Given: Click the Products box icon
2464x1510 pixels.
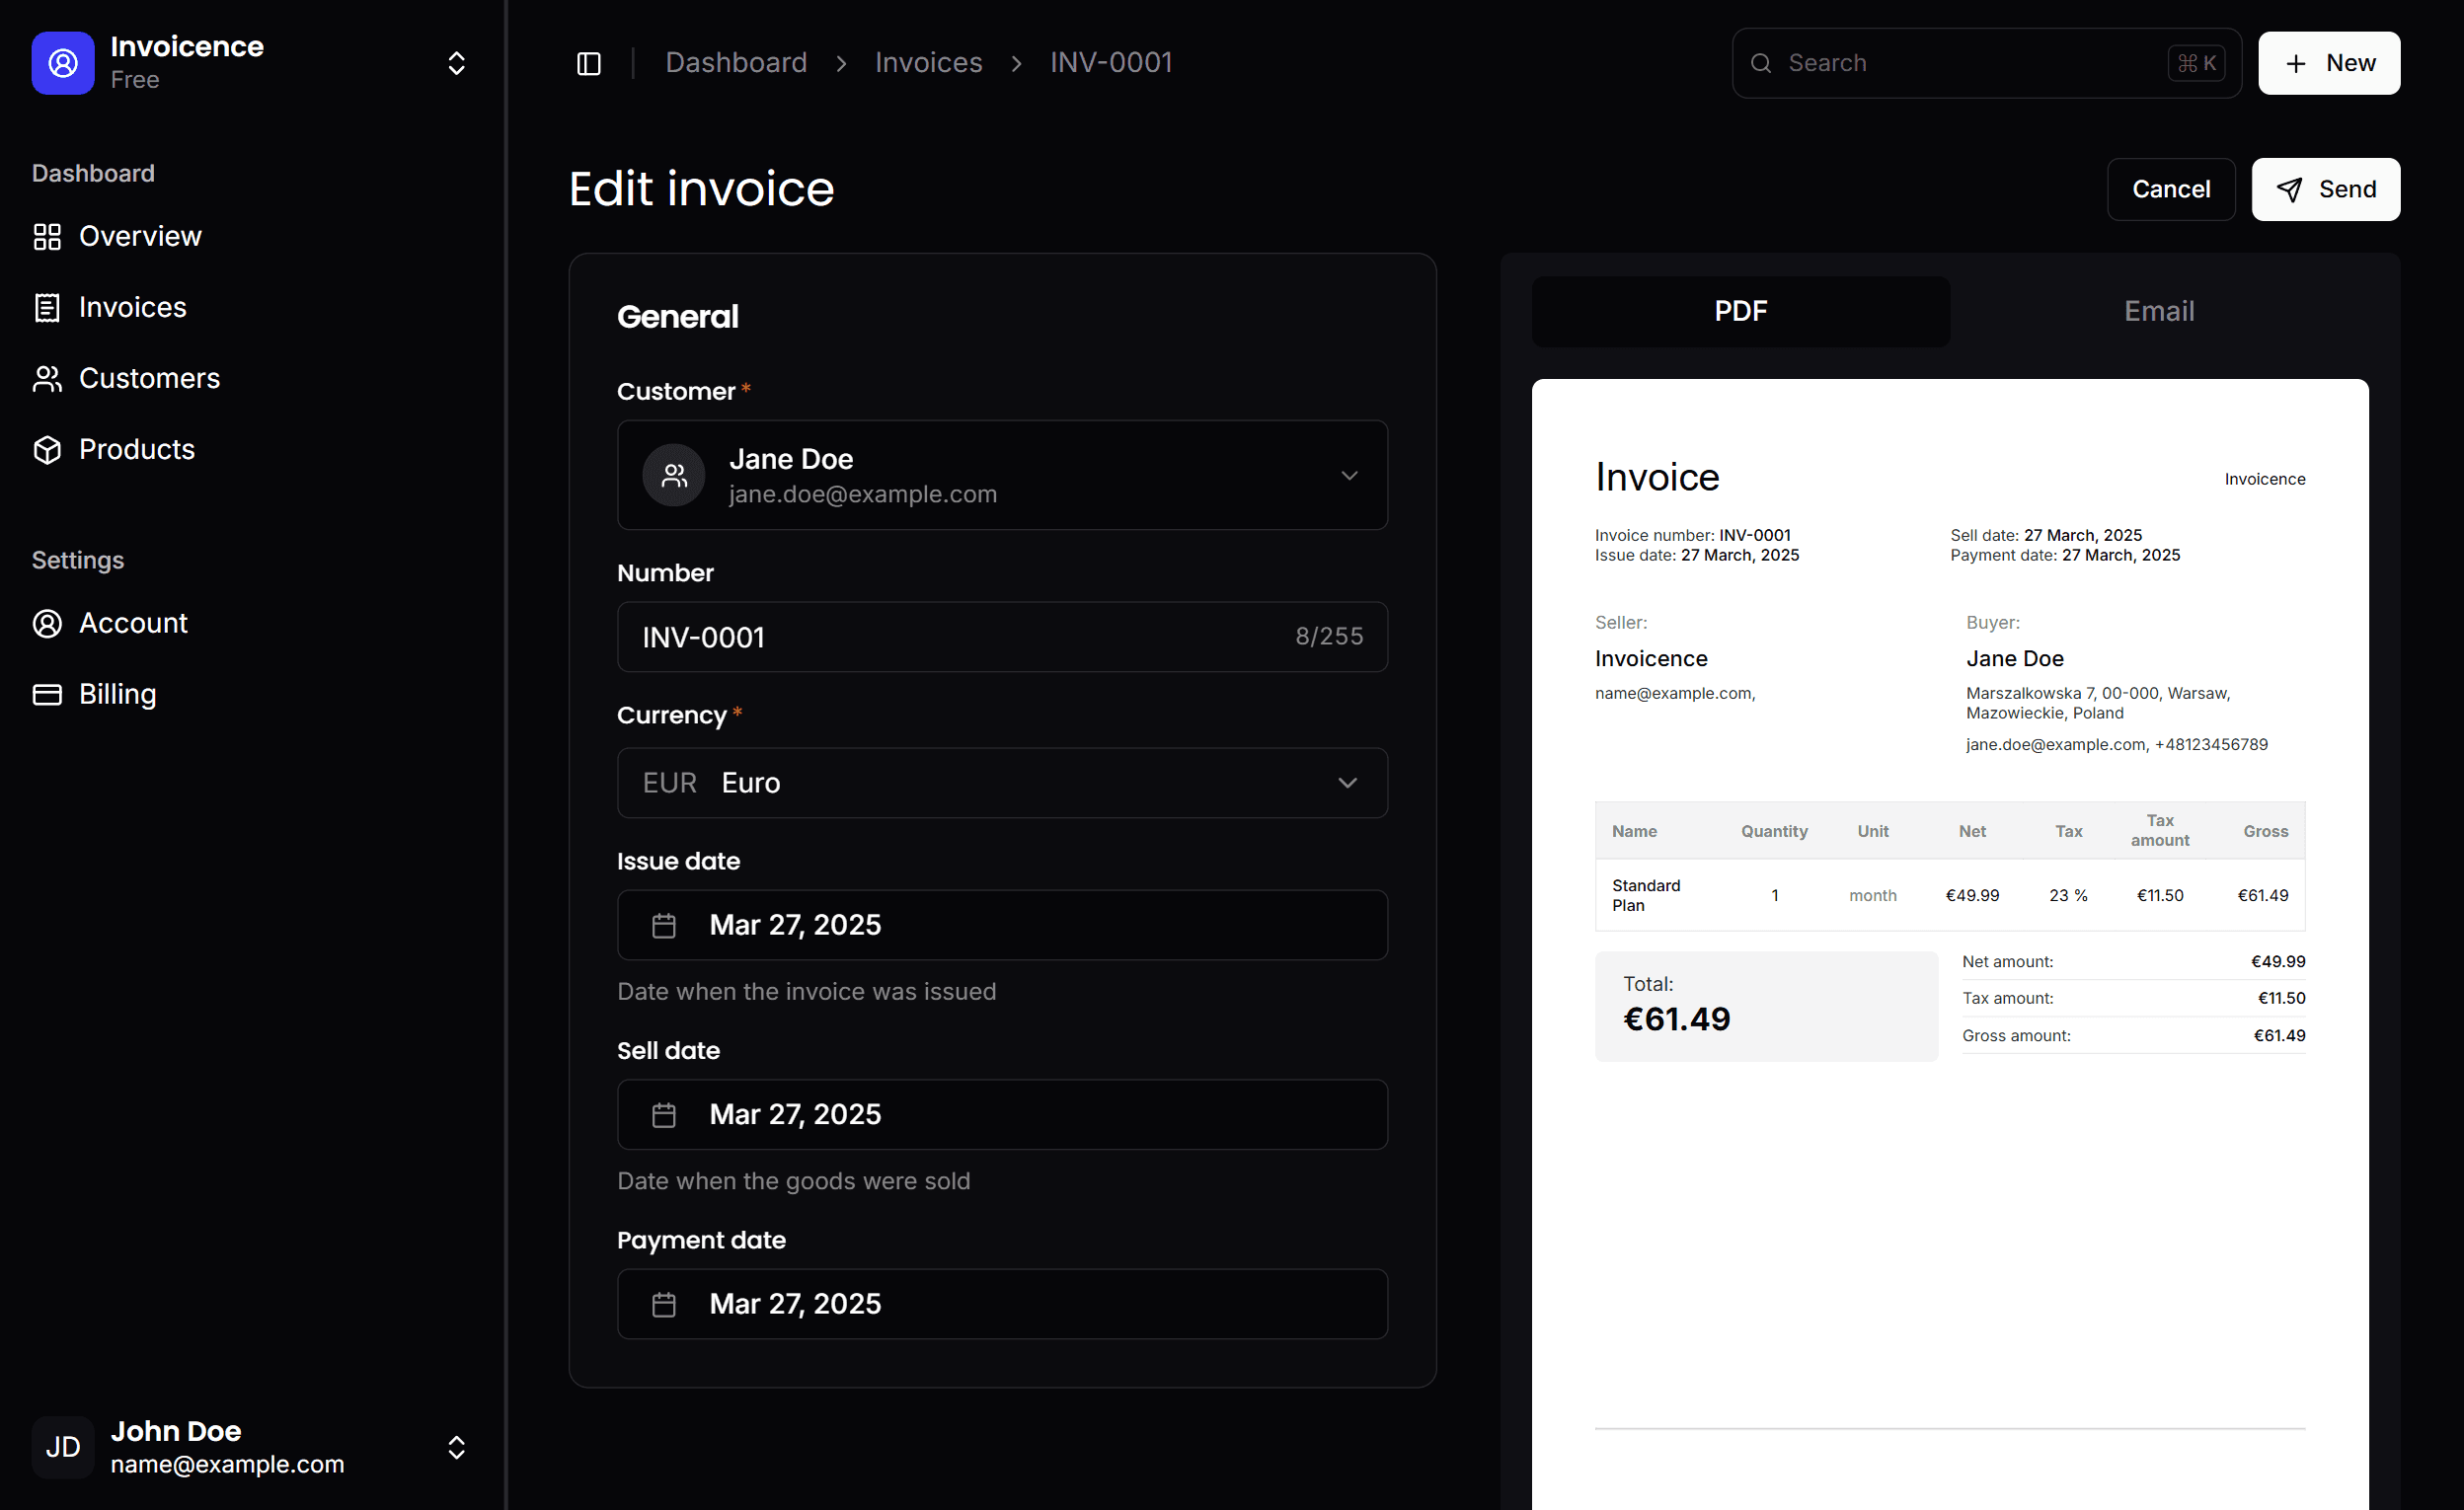Looking at the screenshot, I should pyautogui.click(x=47, y=450).
